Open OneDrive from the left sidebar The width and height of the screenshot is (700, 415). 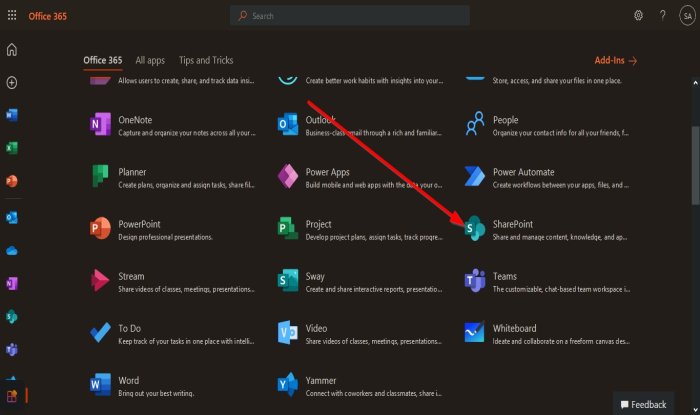point(12,251)
